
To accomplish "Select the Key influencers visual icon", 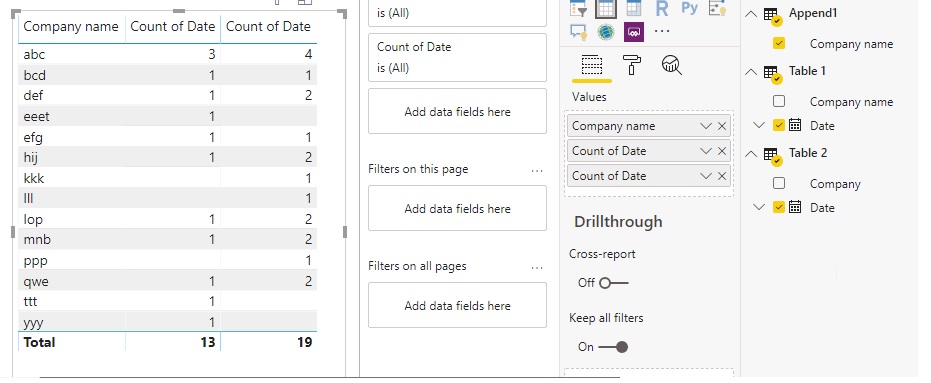I will point(717,8).
